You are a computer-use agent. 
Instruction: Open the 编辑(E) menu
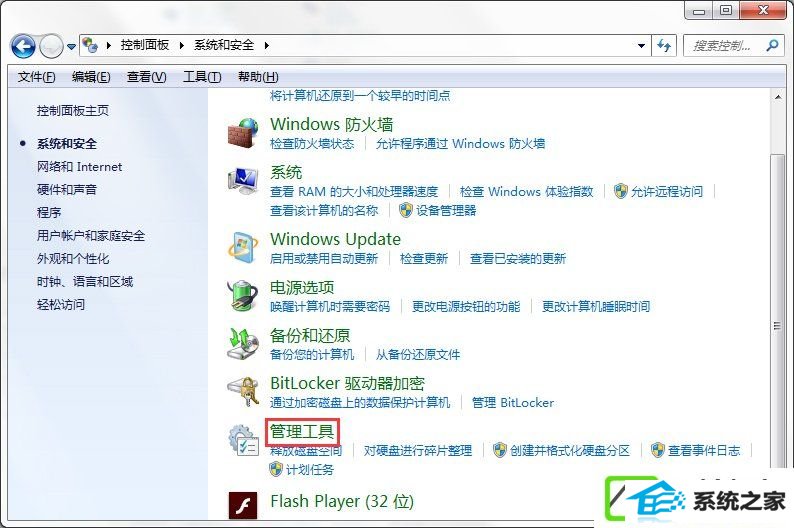pos(91,77)
